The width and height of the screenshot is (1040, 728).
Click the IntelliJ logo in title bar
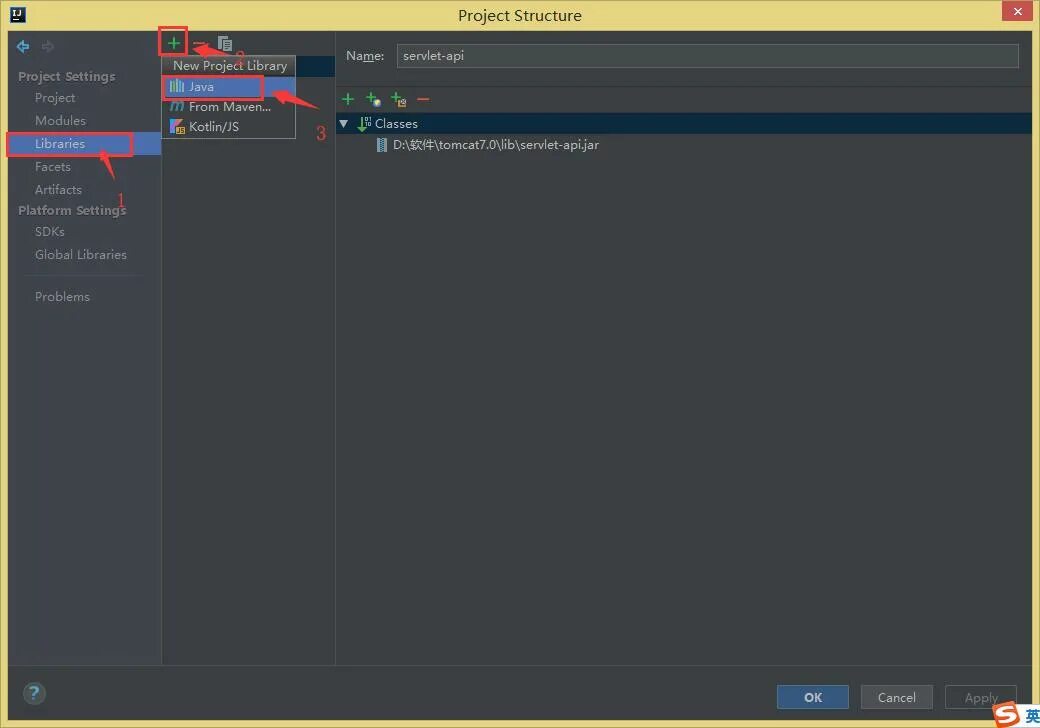[18, 14]
